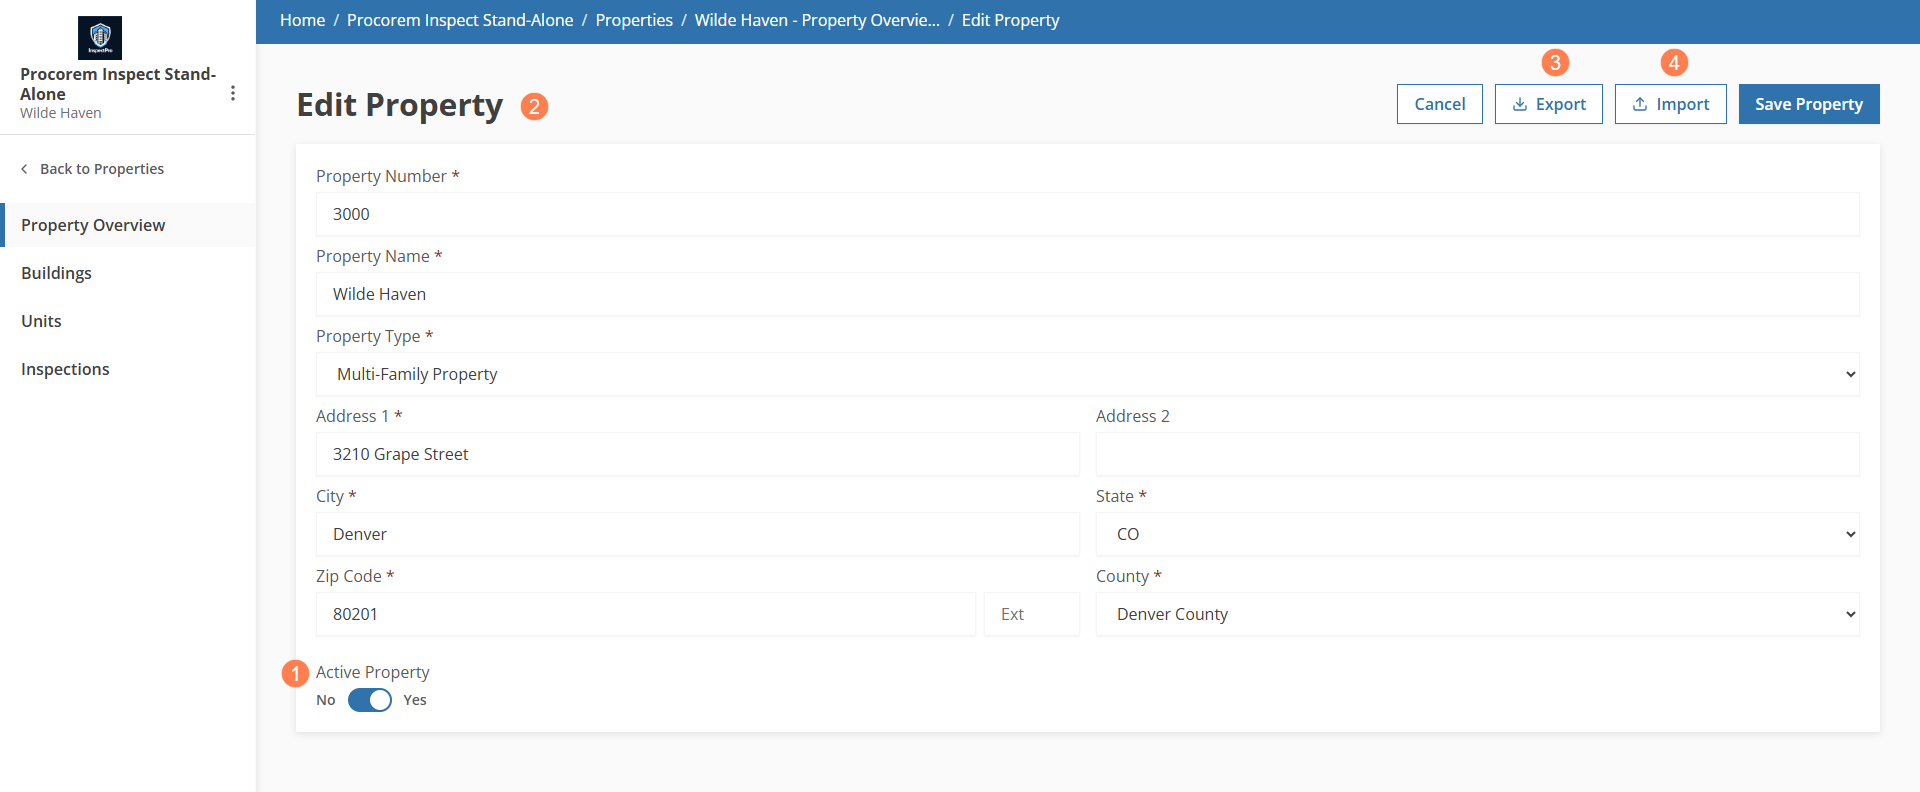Click the 'Address 1 *' label
Image resolution: width=1920 pixels, height=792 pixels.
359,416
